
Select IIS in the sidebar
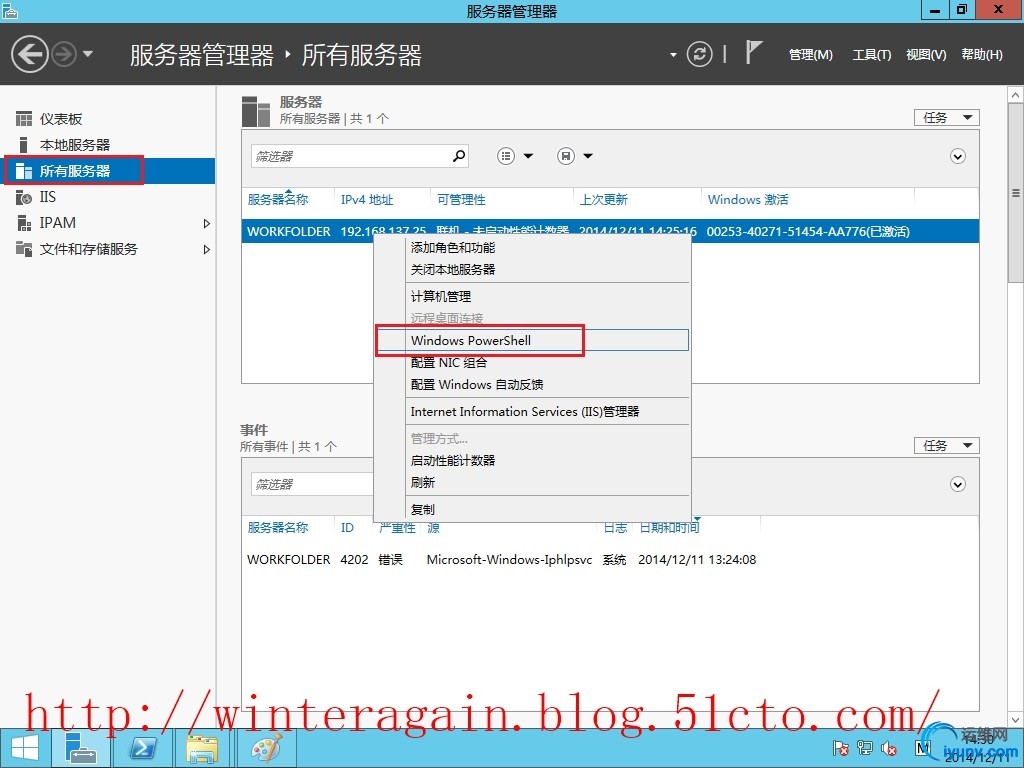pos(47,197)
